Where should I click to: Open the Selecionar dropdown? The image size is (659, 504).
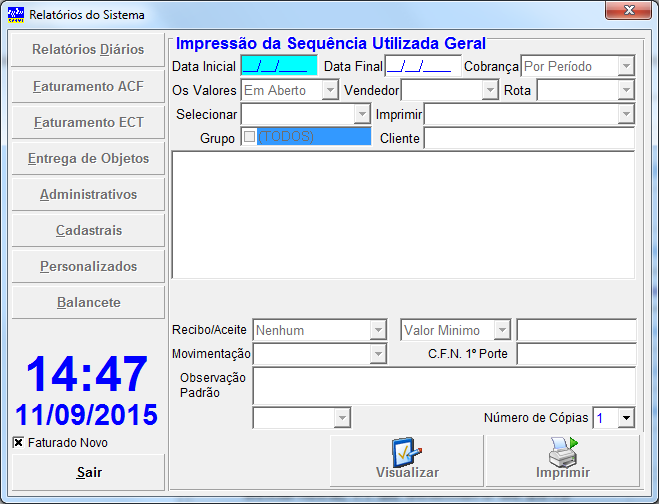(362, 114)
